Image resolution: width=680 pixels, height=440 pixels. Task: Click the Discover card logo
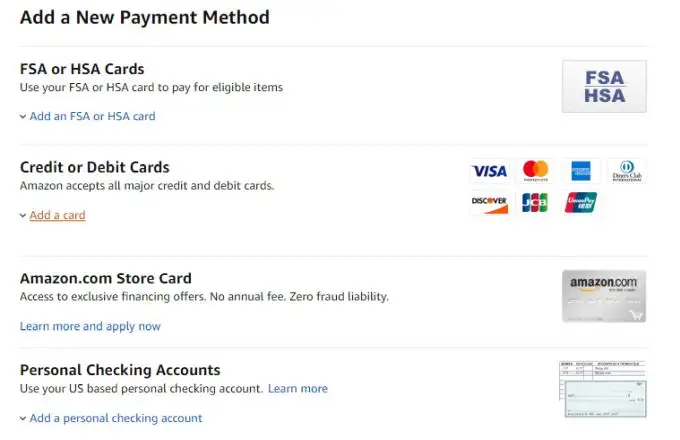(x=489, y=203)
